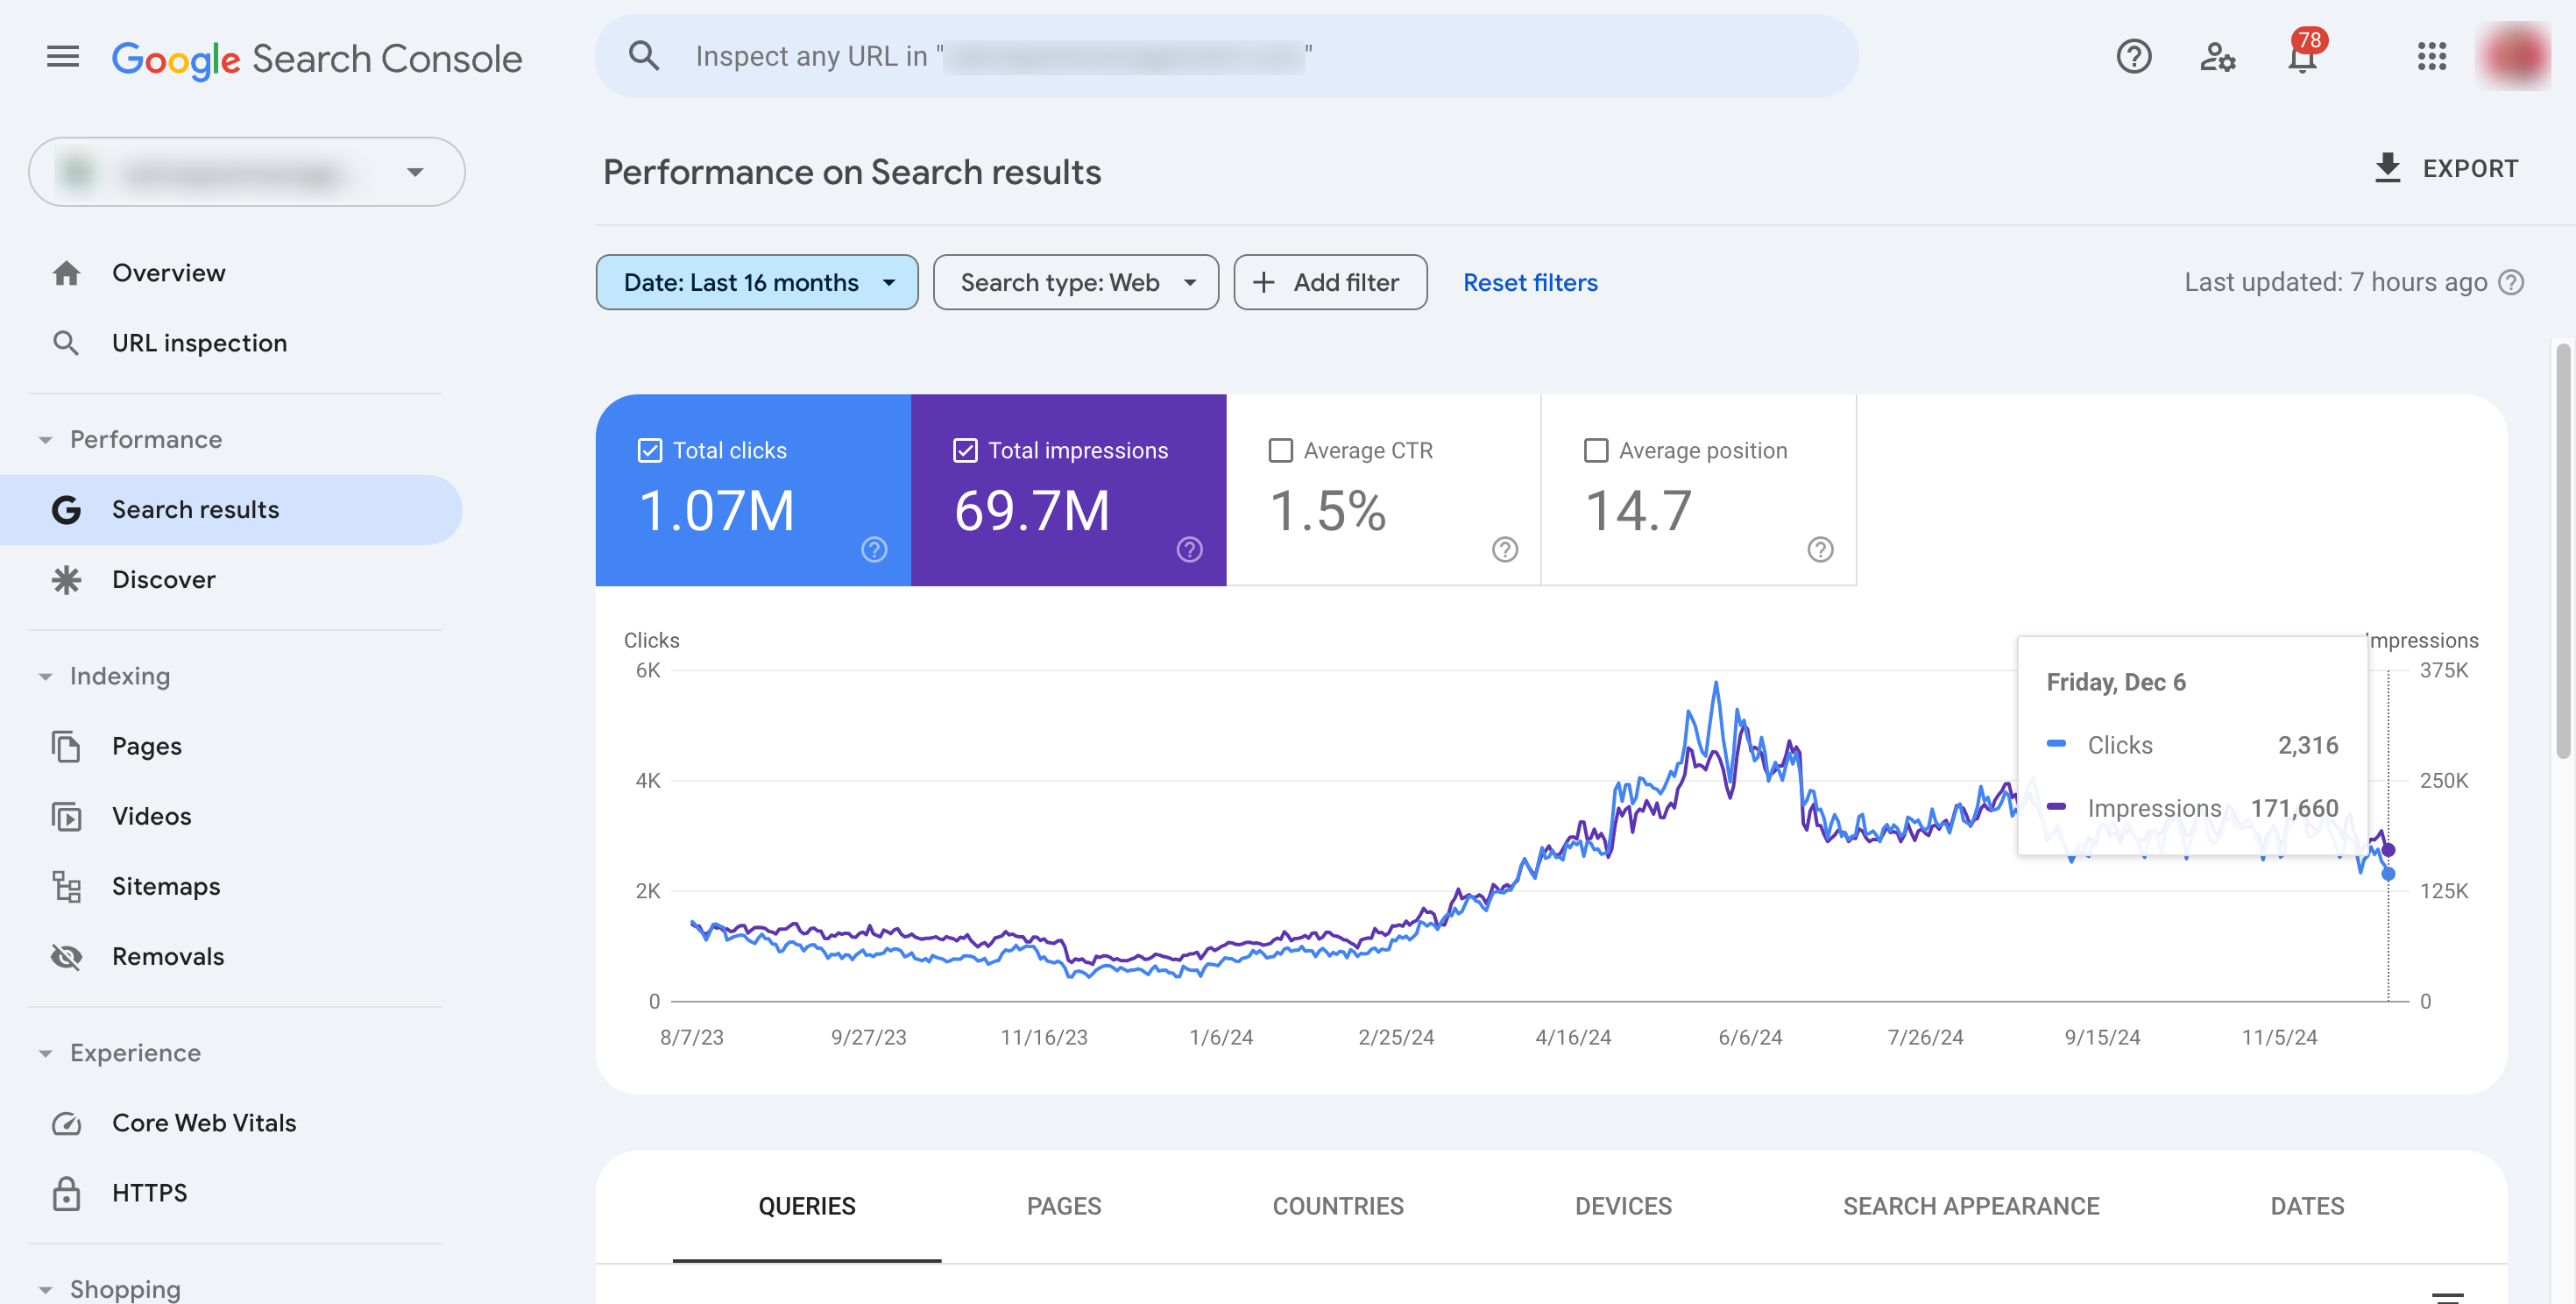This screenshot has width=2576, height=1304.
Task: Click the EXPORT button
Action: pos(2446,169)
